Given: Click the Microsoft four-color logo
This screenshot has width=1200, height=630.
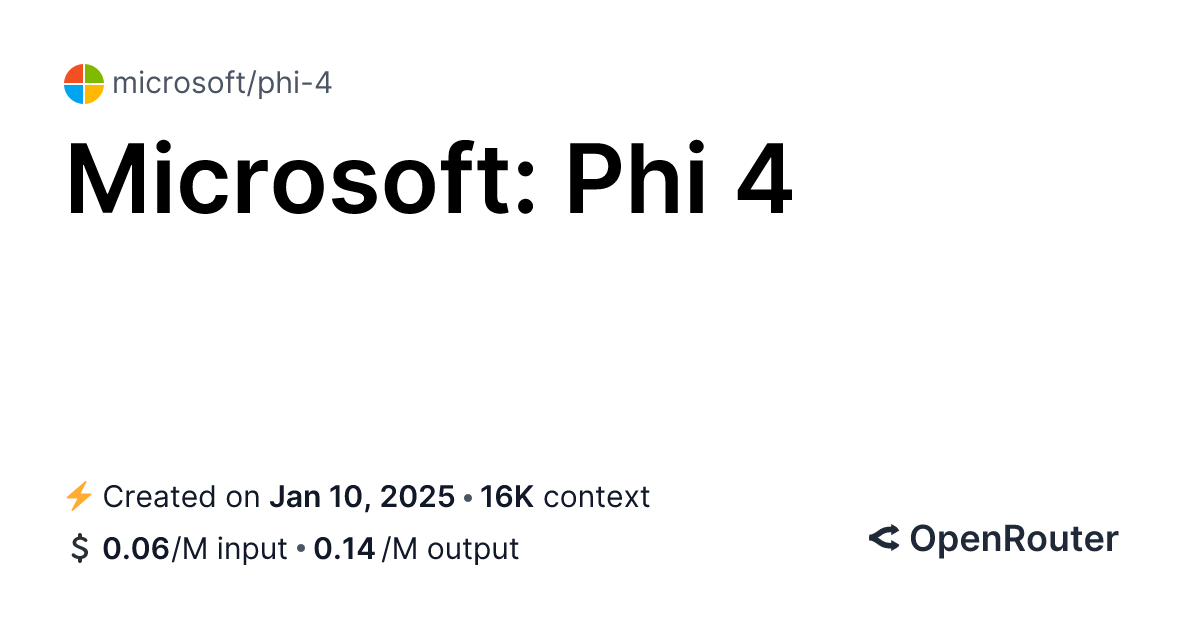Looking at the screenshot, I should 84,84.
